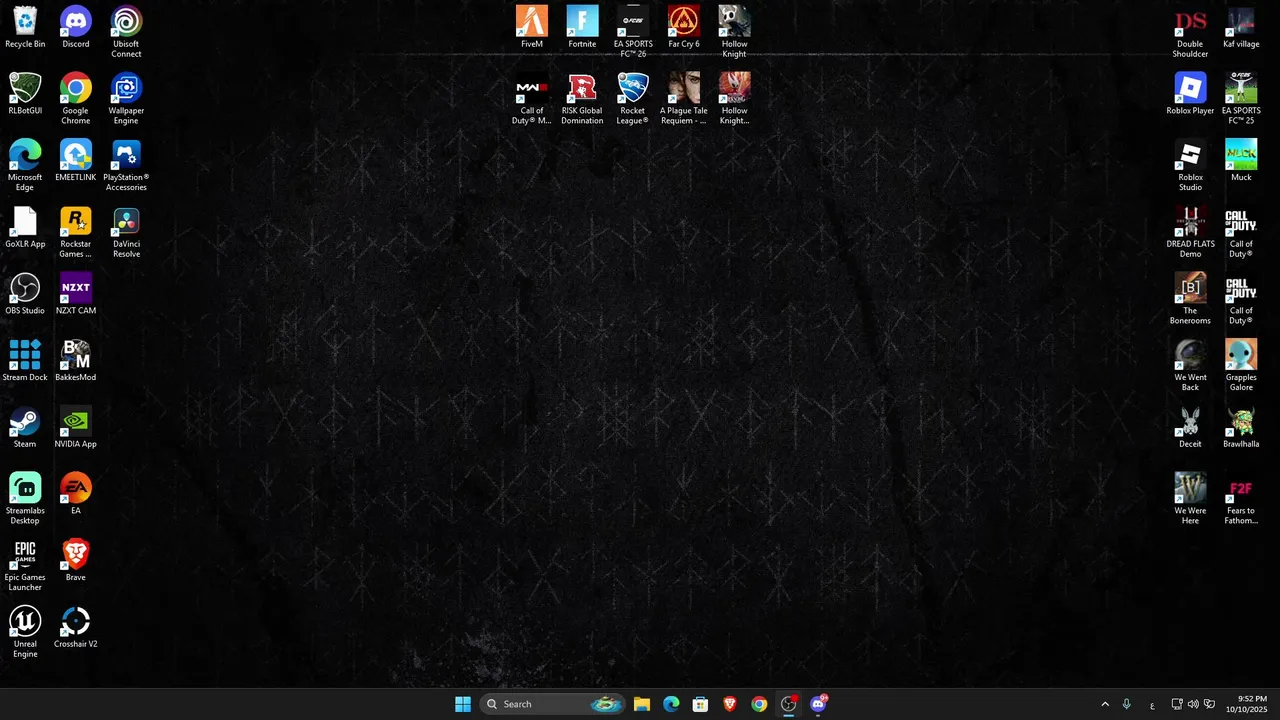
Task: Launch Steam from the desktop
Action: click(x=25, y=428)
